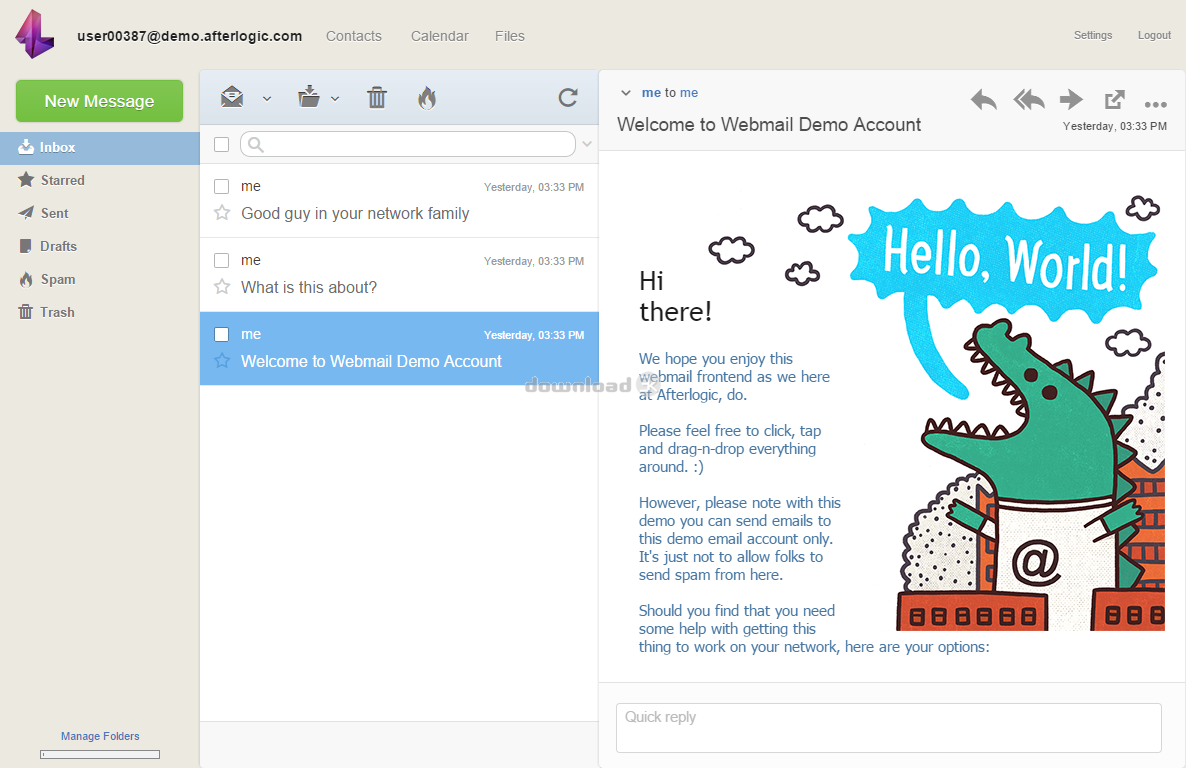Open the Manage Folders link
Screen dimensions: 1186x768
(x=100, y=736)
